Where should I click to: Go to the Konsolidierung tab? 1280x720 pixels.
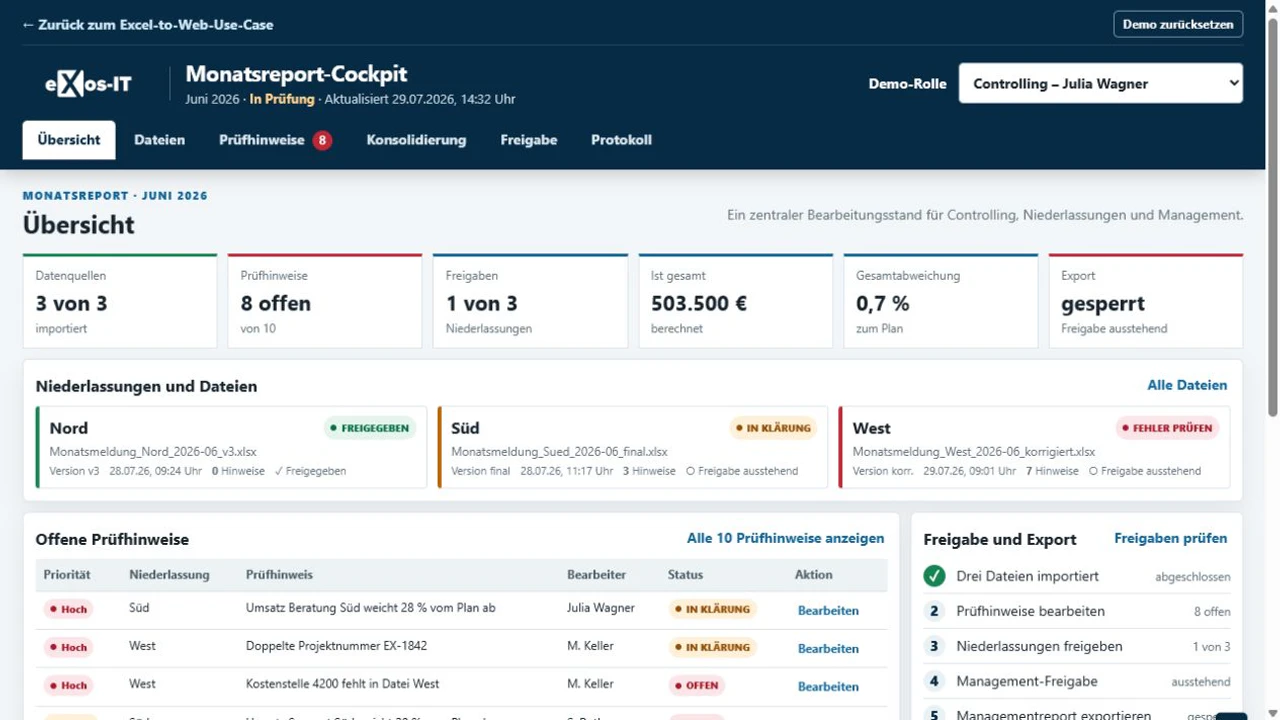coord(416,140)
